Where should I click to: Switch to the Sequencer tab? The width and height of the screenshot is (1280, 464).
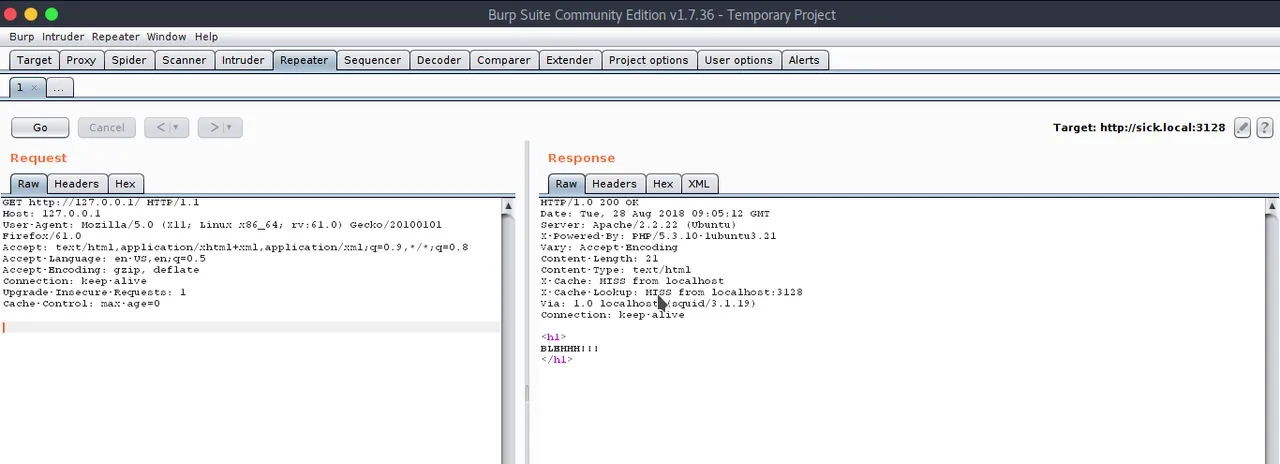(372, 60)
